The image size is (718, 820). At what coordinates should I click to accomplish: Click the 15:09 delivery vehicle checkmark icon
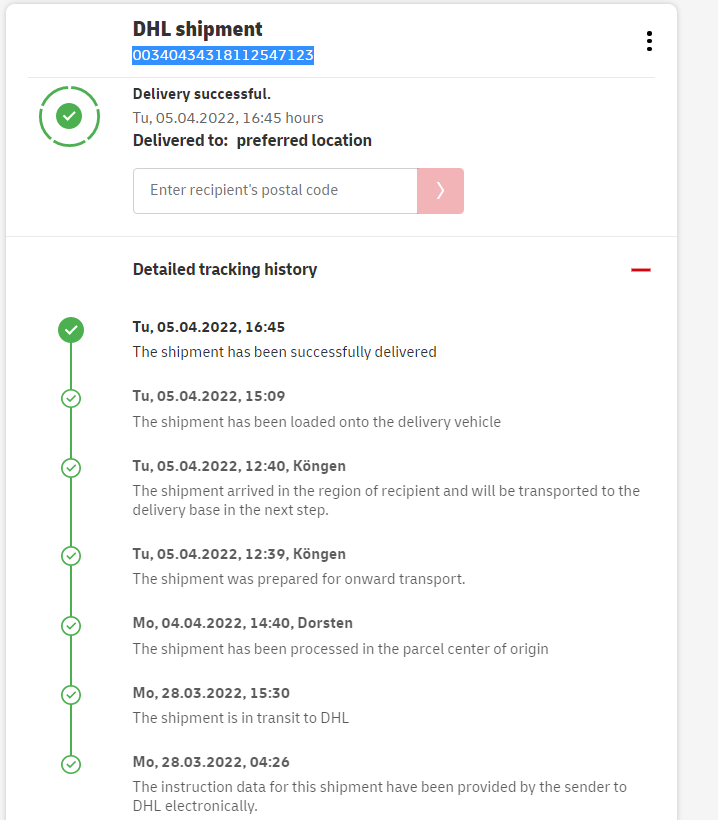[71, 398]
